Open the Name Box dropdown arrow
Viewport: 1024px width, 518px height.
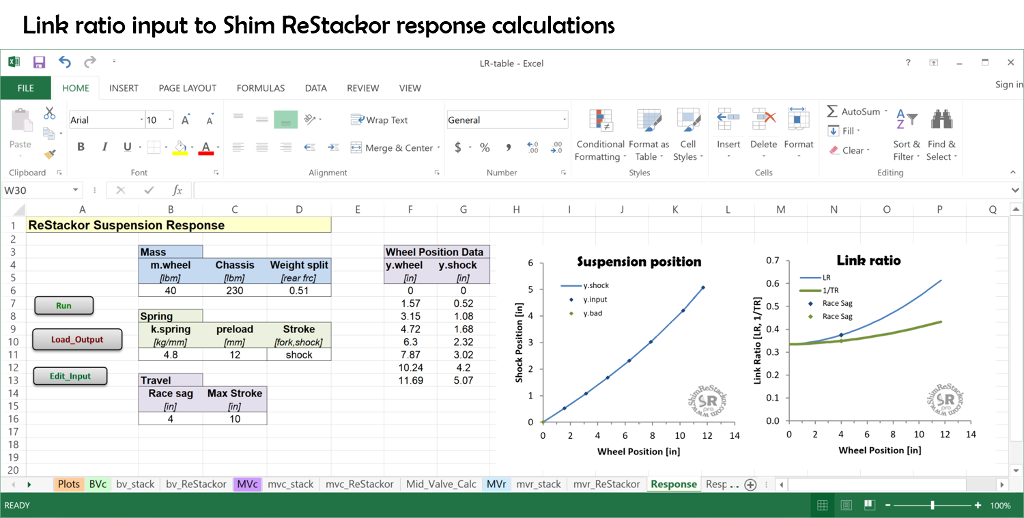click(76, 190)
